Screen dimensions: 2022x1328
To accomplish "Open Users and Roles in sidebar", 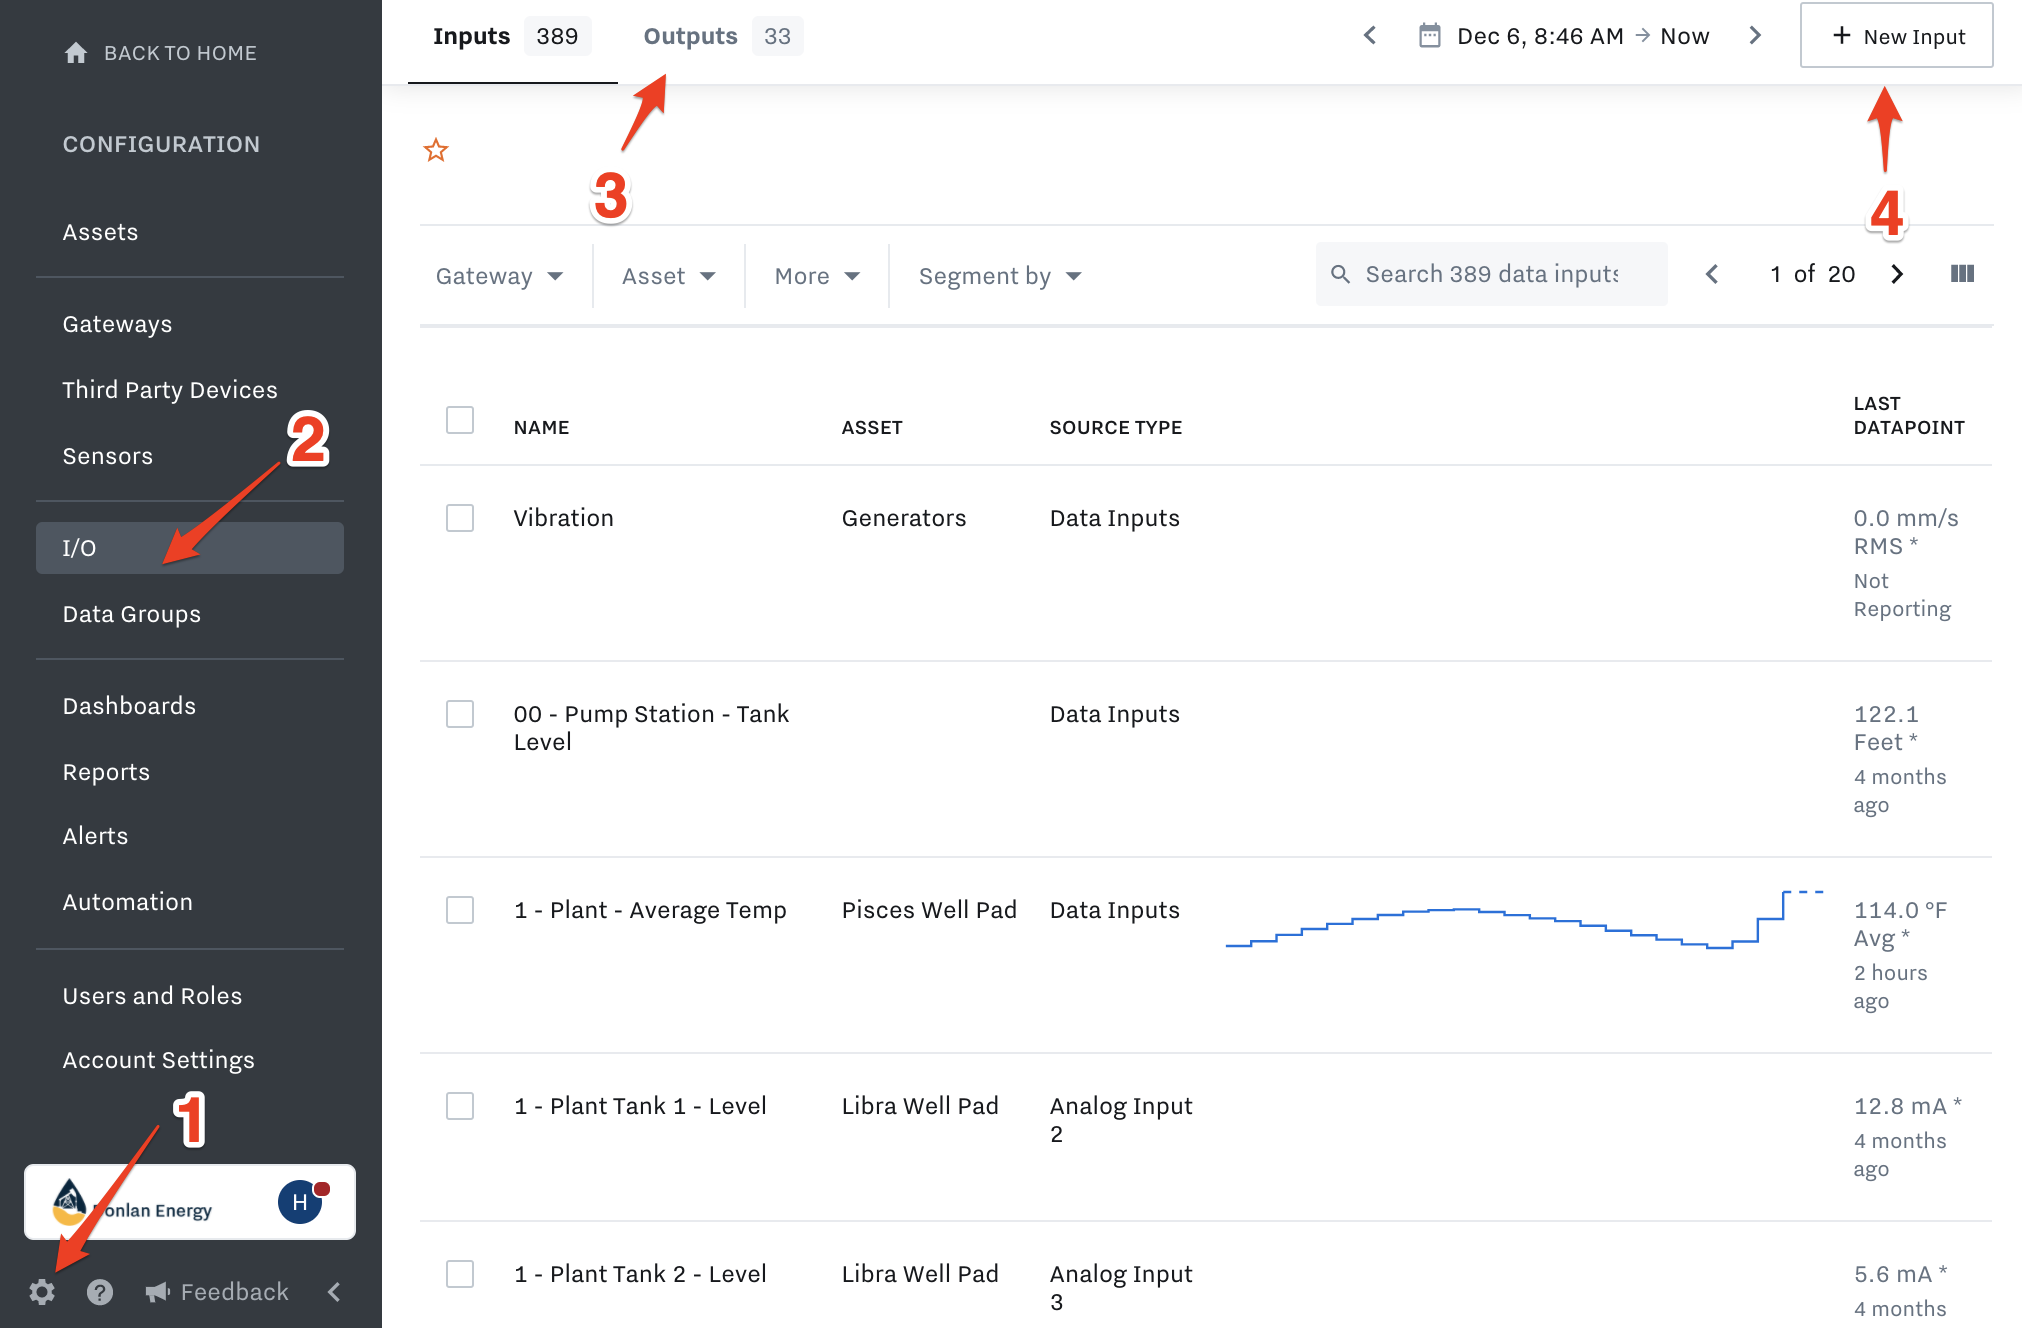I will (x=152, y=996).
